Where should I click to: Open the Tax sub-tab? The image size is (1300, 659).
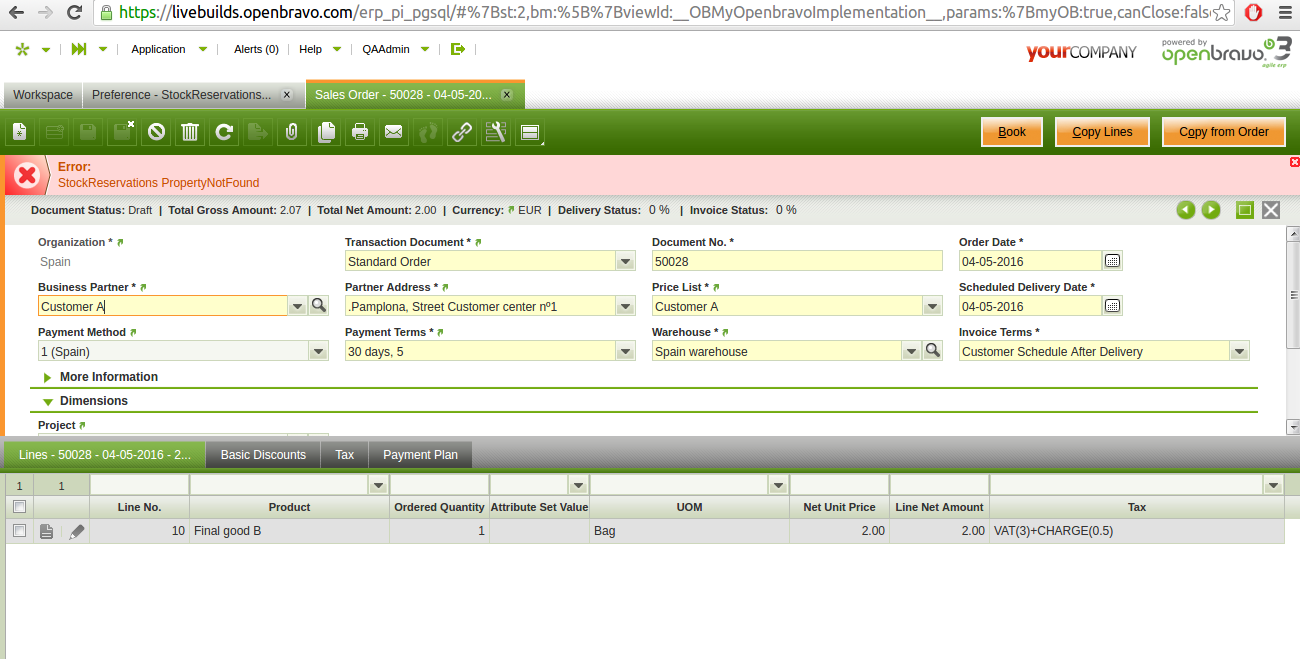click(x=345, y=455)
